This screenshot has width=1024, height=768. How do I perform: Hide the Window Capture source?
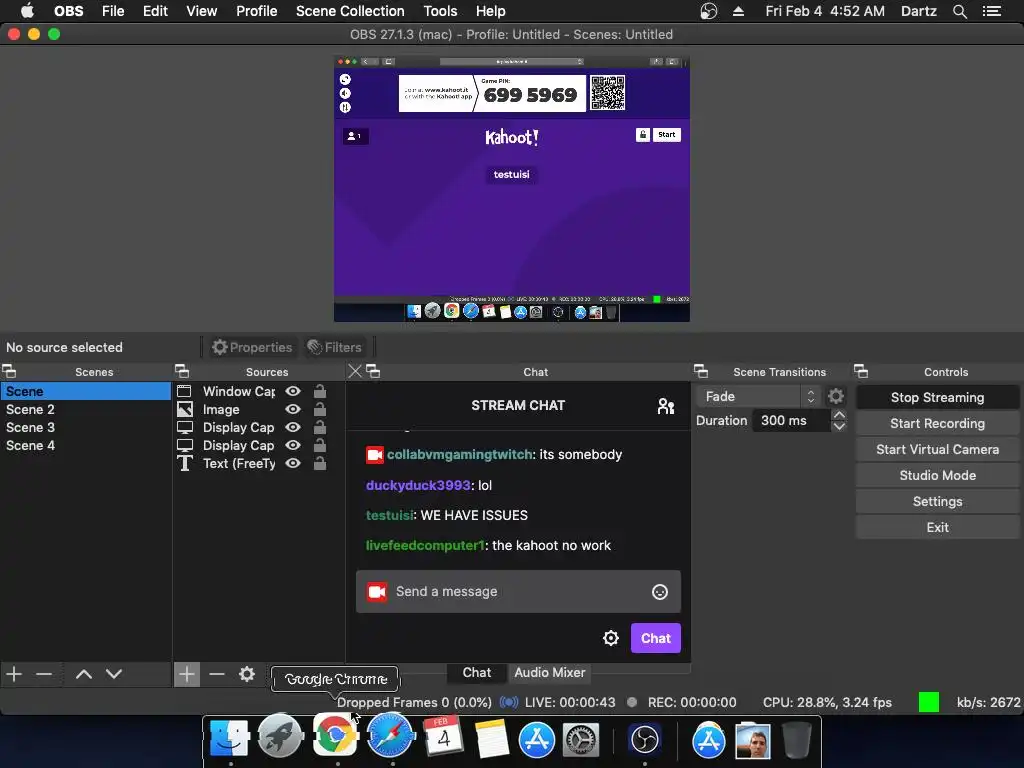293,391
